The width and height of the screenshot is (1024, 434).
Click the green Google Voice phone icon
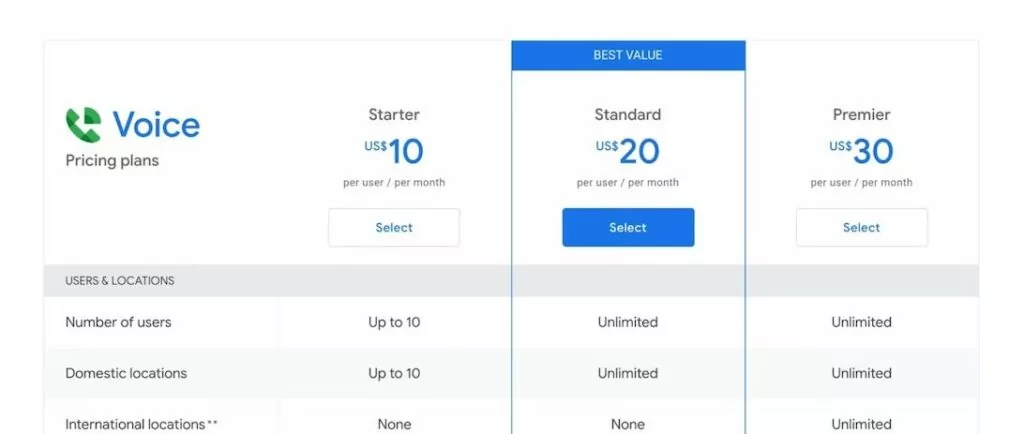click(84, 125)
